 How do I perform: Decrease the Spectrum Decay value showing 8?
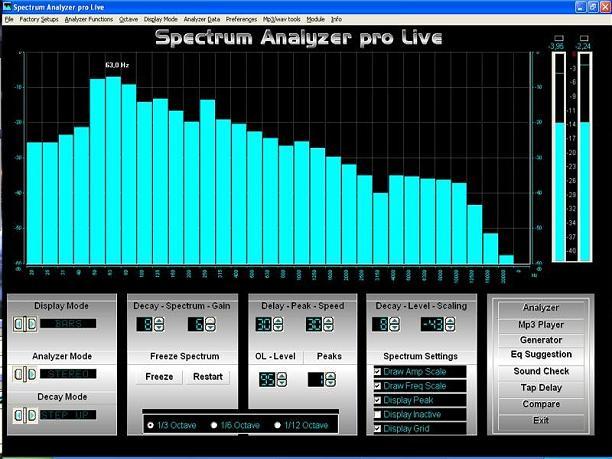point(159,328)
